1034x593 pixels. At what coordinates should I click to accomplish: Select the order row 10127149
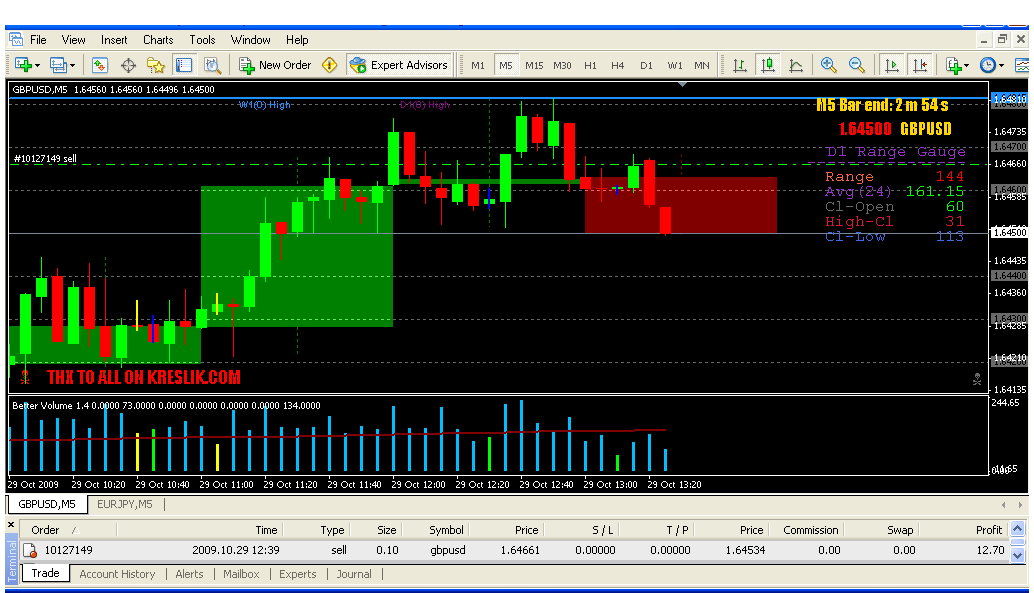click(x=513, y=550)
